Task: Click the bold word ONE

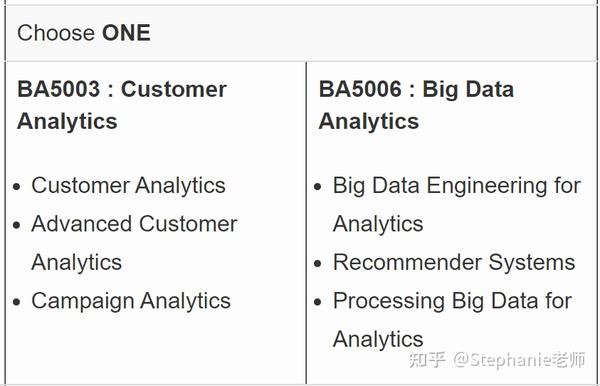Action: 126,33
